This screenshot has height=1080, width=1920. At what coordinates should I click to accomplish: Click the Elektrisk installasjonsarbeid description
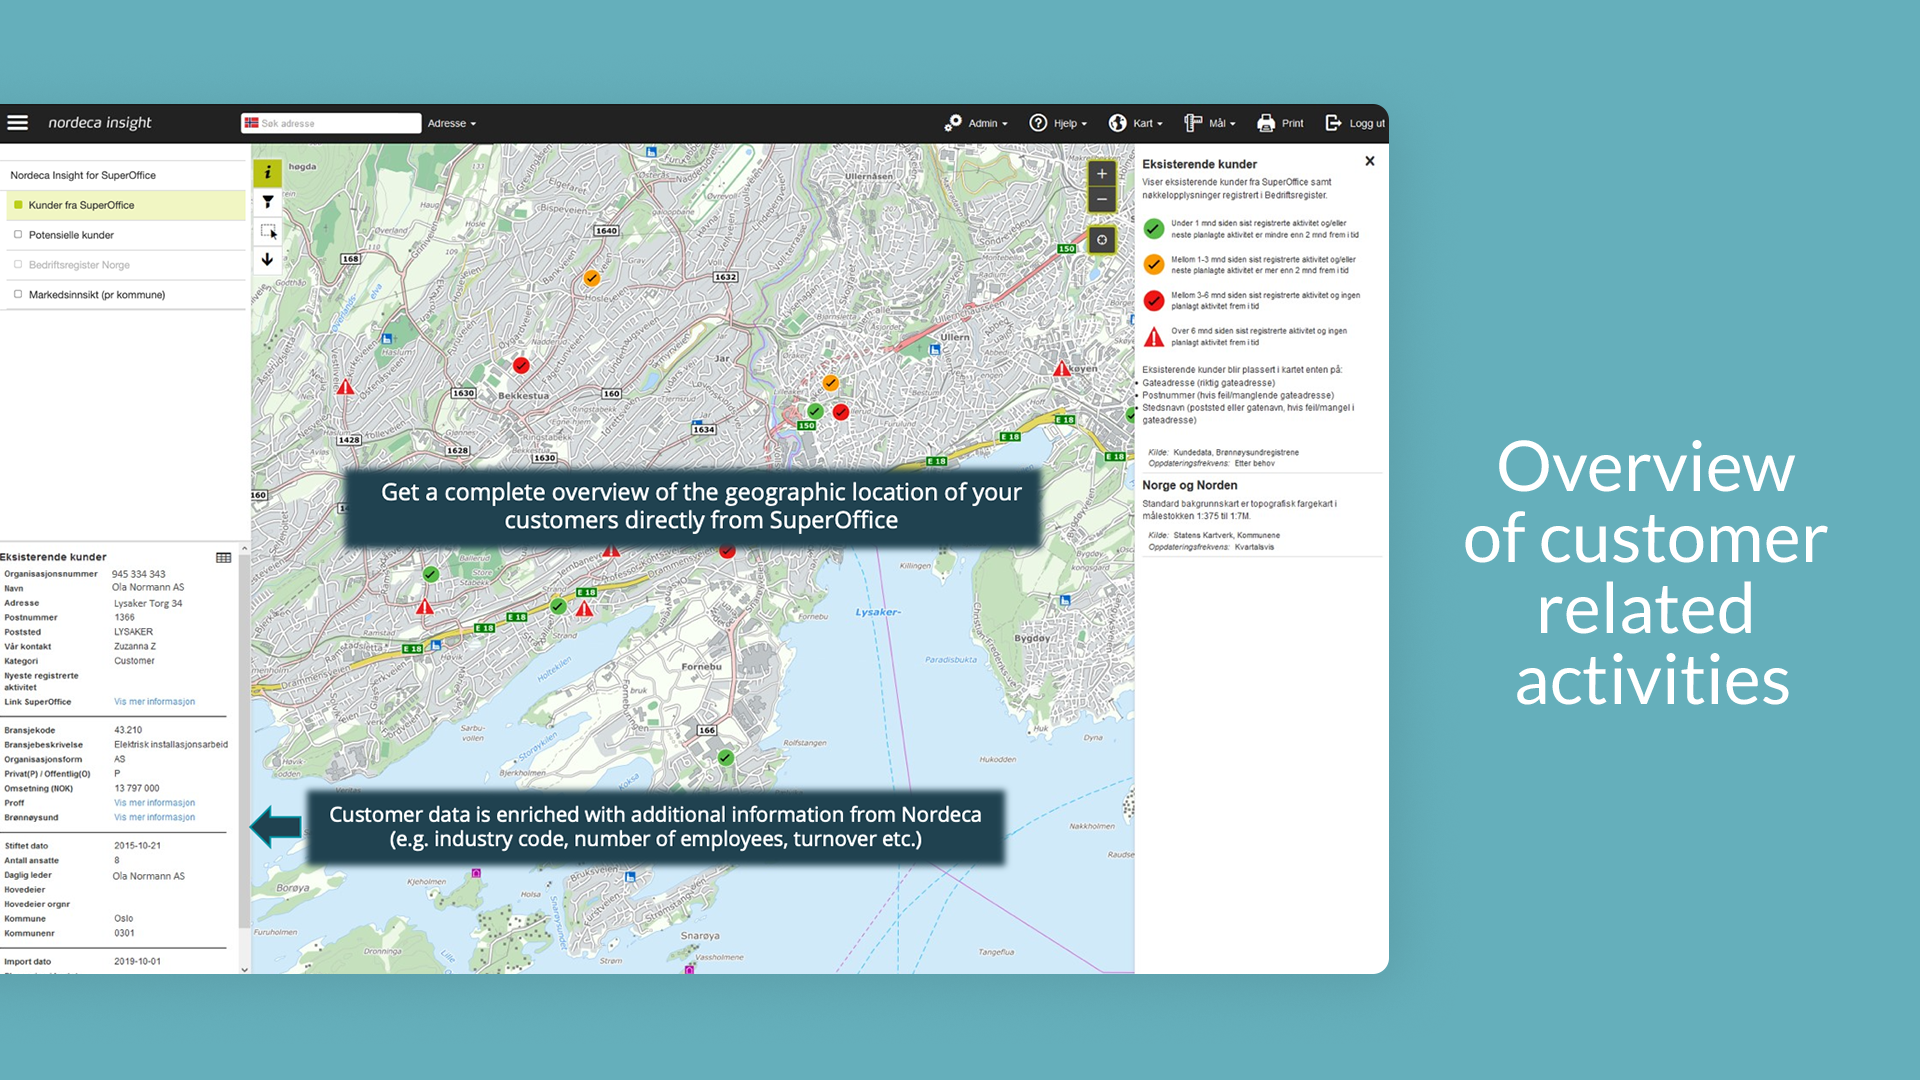pos(171,745)
